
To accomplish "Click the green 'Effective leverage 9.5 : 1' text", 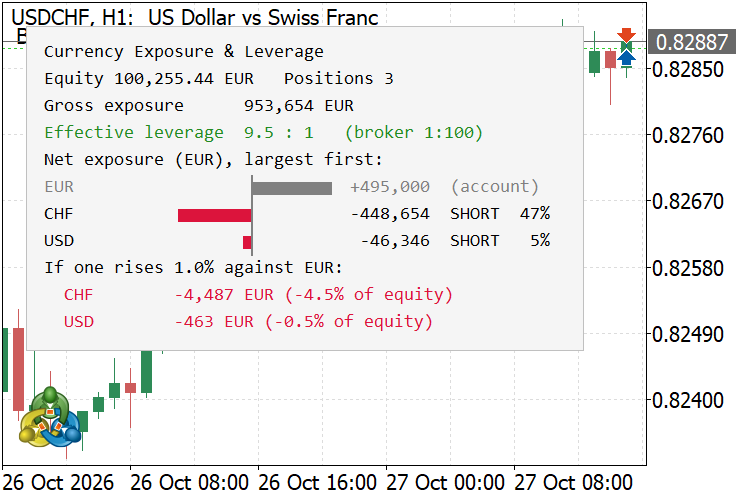I will [179, 133].
